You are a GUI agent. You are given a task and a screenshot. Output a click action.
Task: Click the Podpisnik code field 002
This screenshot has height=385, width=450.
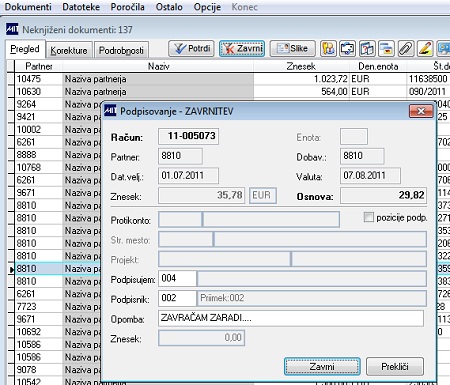tap(177, 298)
